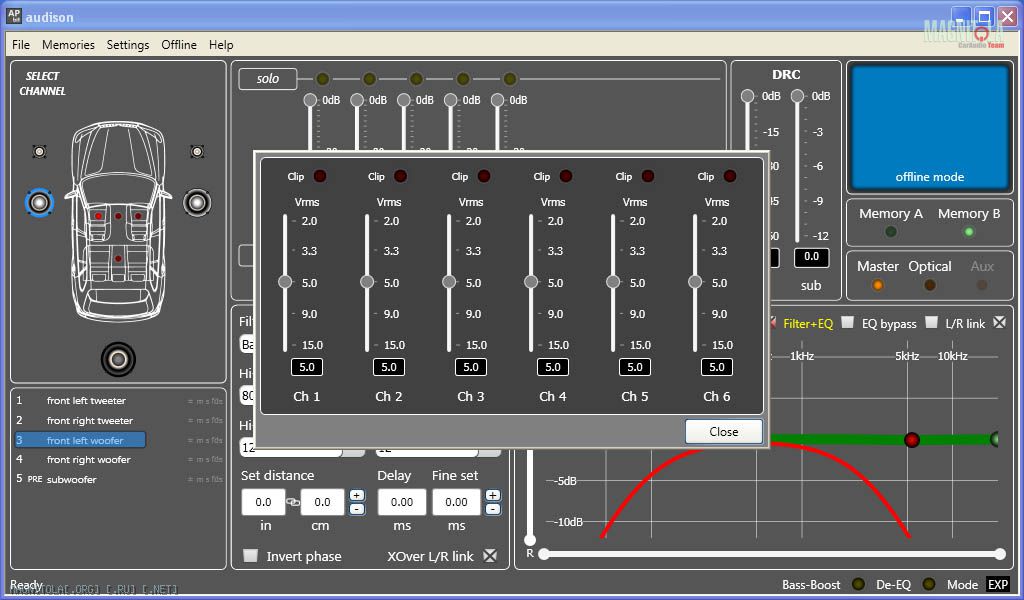Viewport: 1024px width, 600px height.
Task: Click the DRC sub value box 0.0
Action: 811,257
